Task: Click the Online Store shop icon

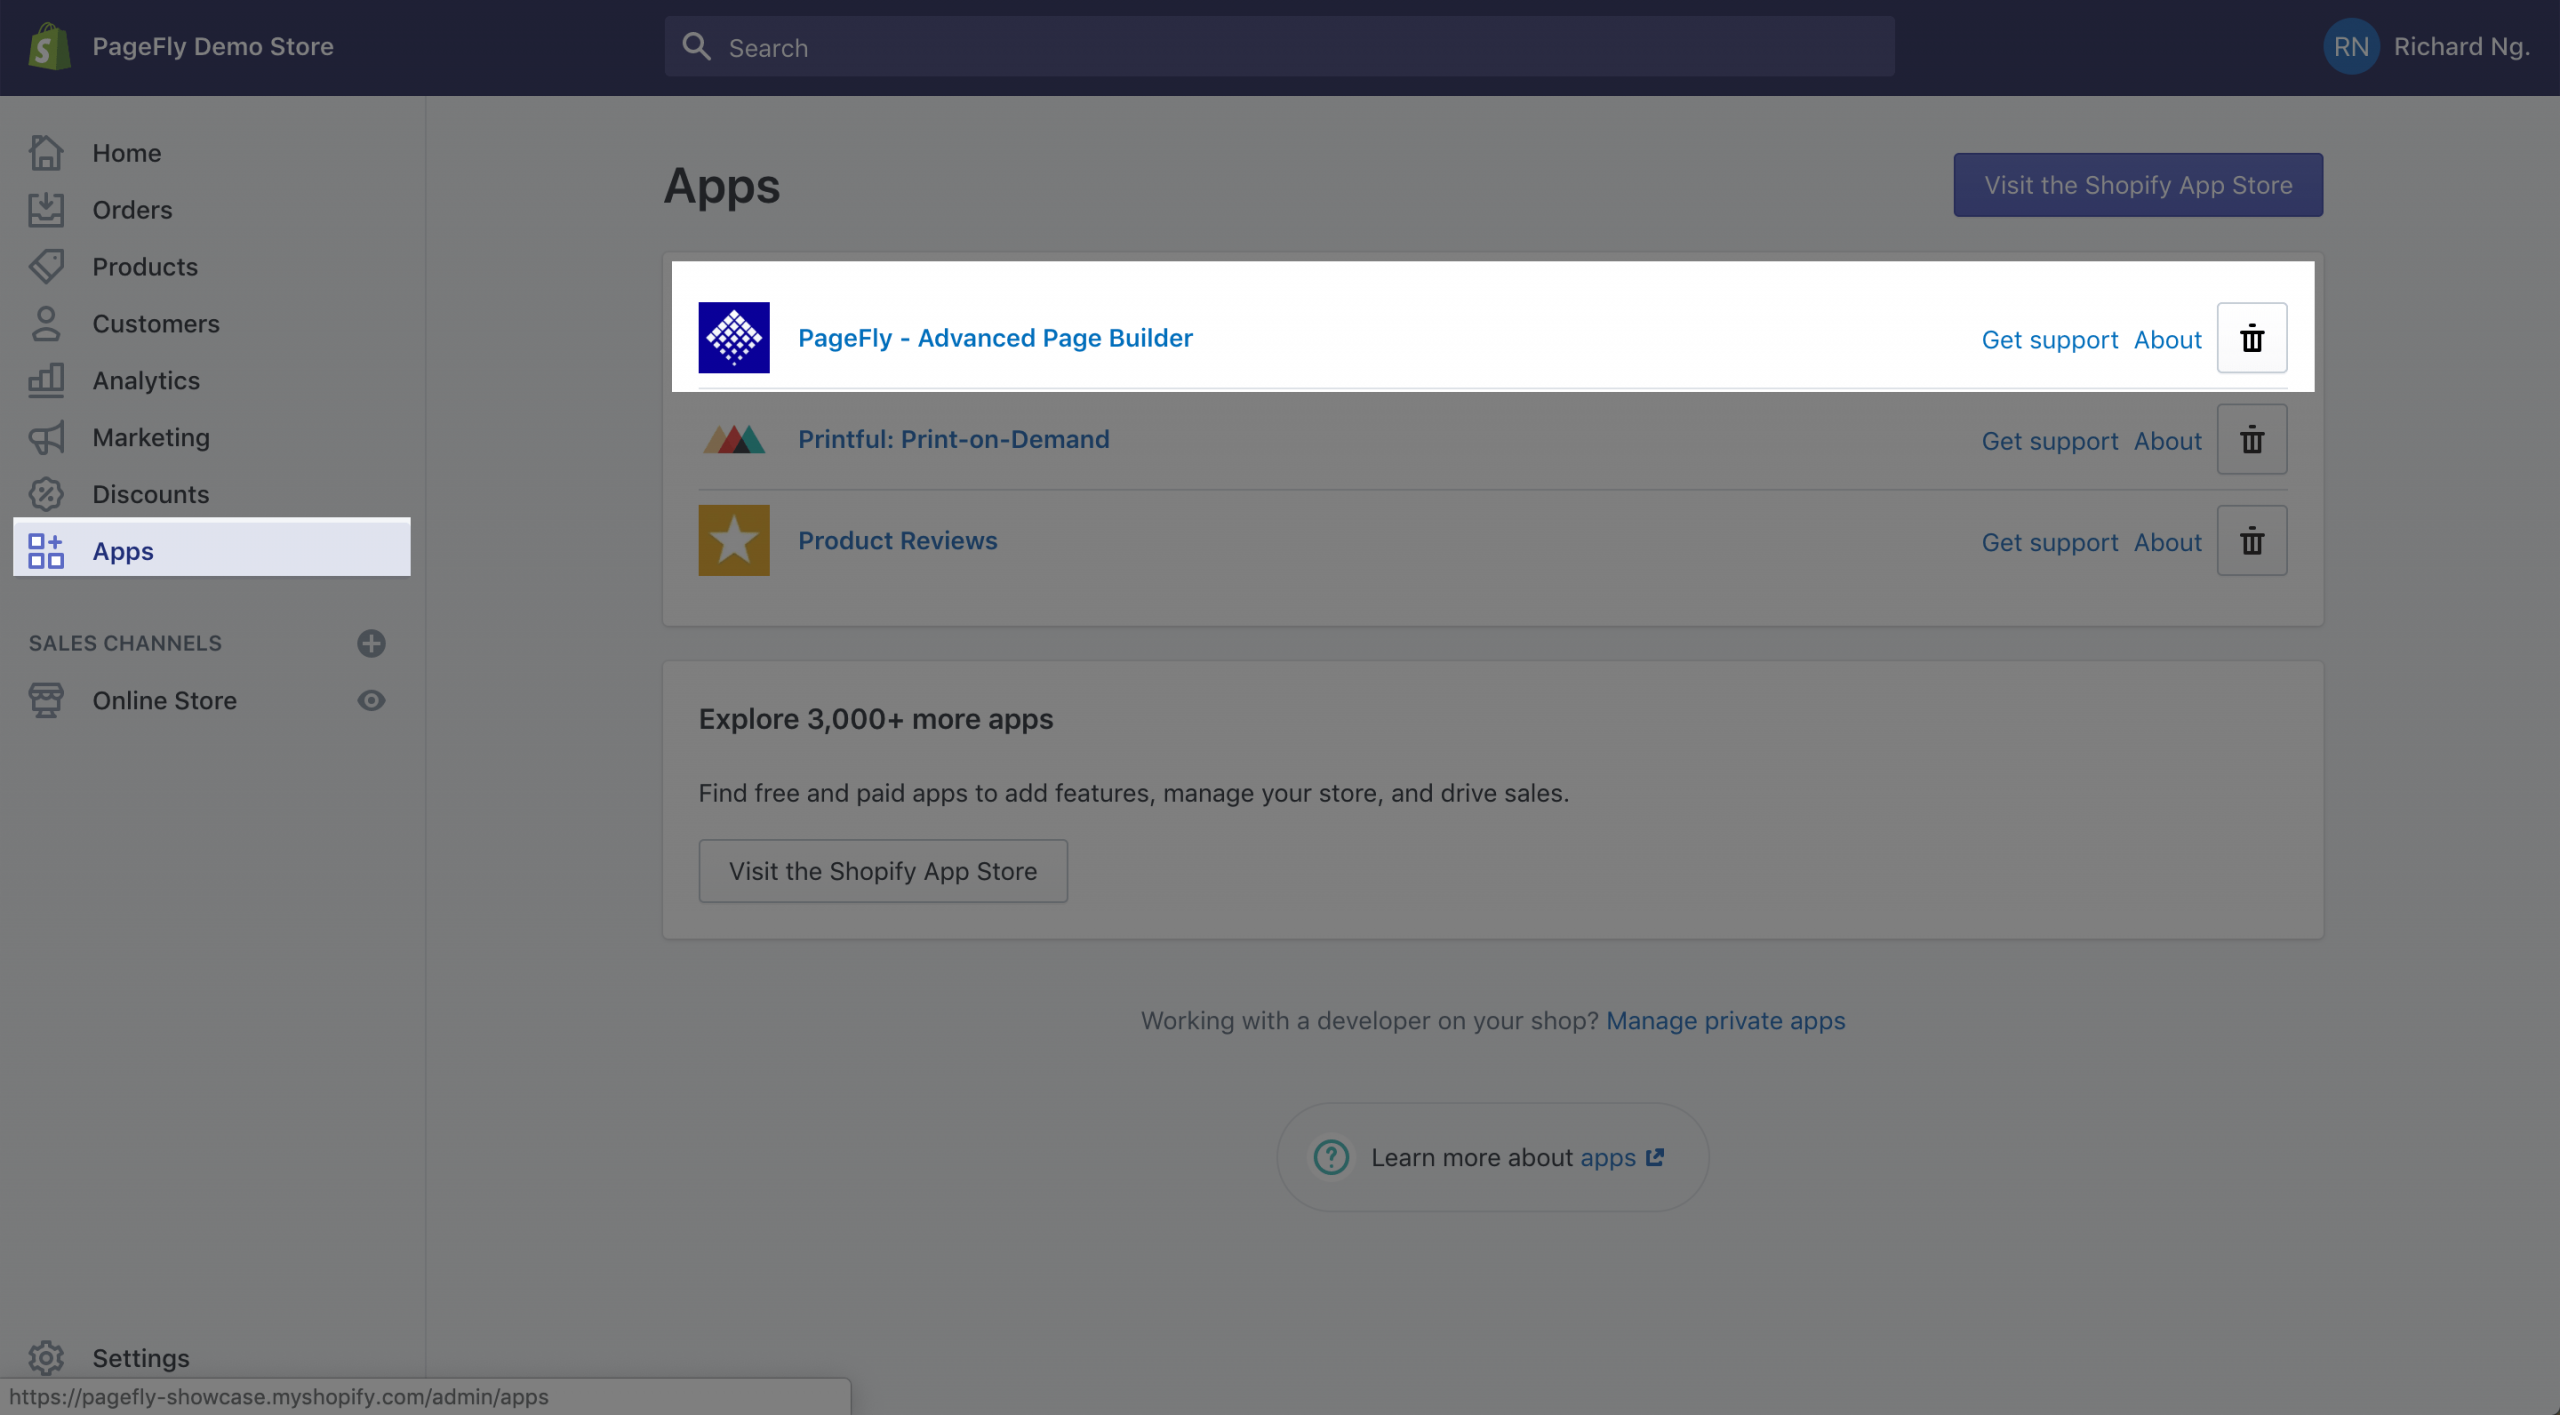Action: tap(46, 700)
